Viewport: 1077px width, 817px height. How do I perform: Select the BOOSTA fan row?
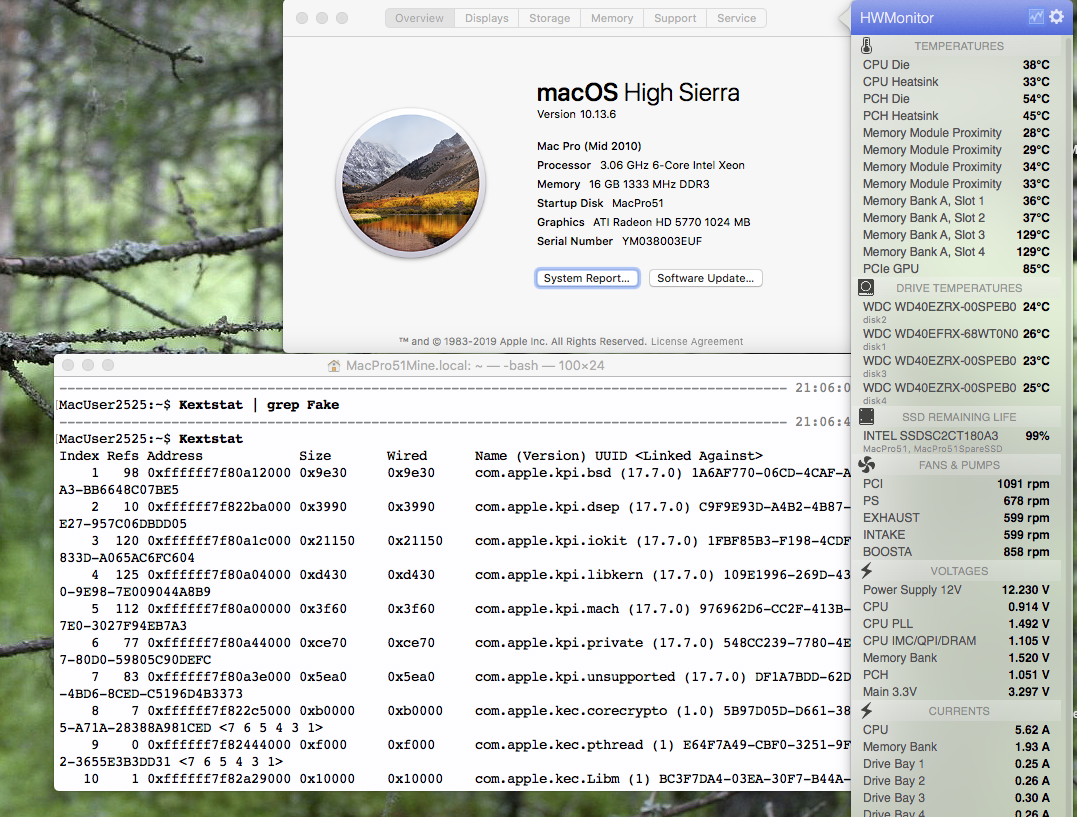pos(956,552)
